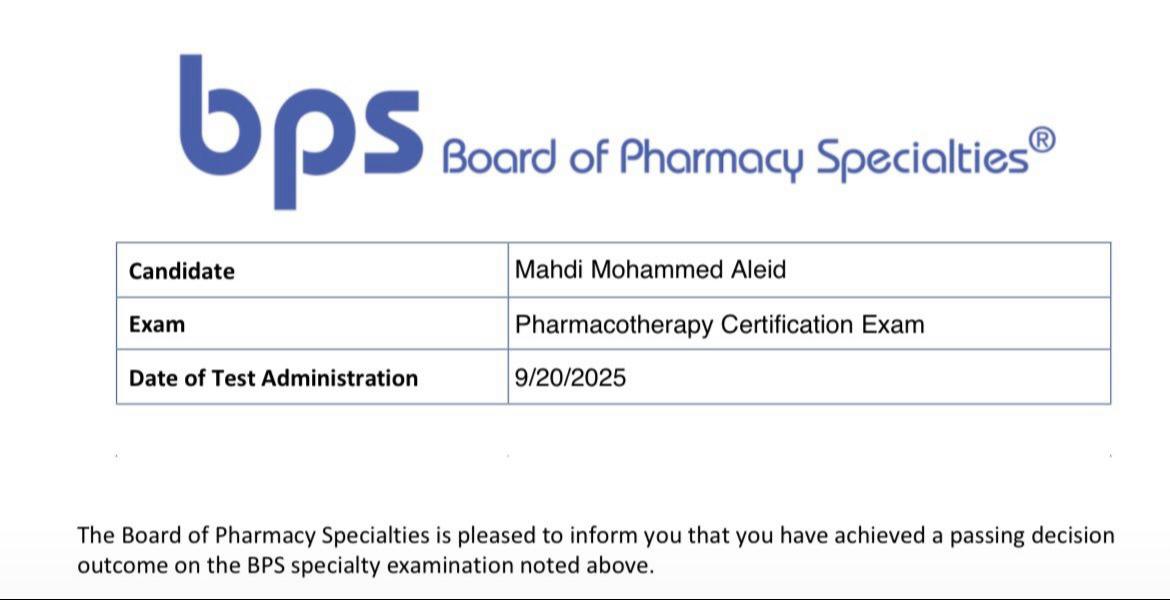Screen dimensions: 1170x600
Task: Click the word Specialties in the logo title
Action: 922,158
